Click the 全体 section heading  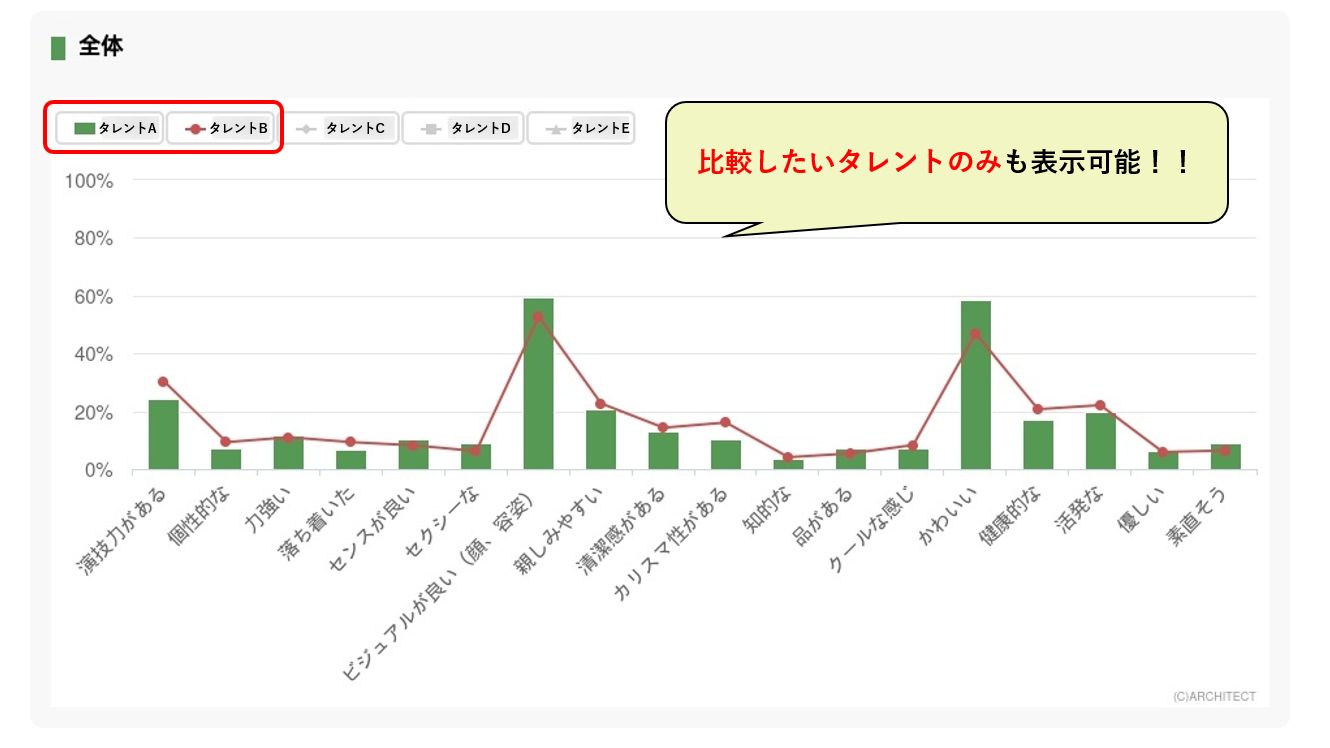click(x=100, y=47)
